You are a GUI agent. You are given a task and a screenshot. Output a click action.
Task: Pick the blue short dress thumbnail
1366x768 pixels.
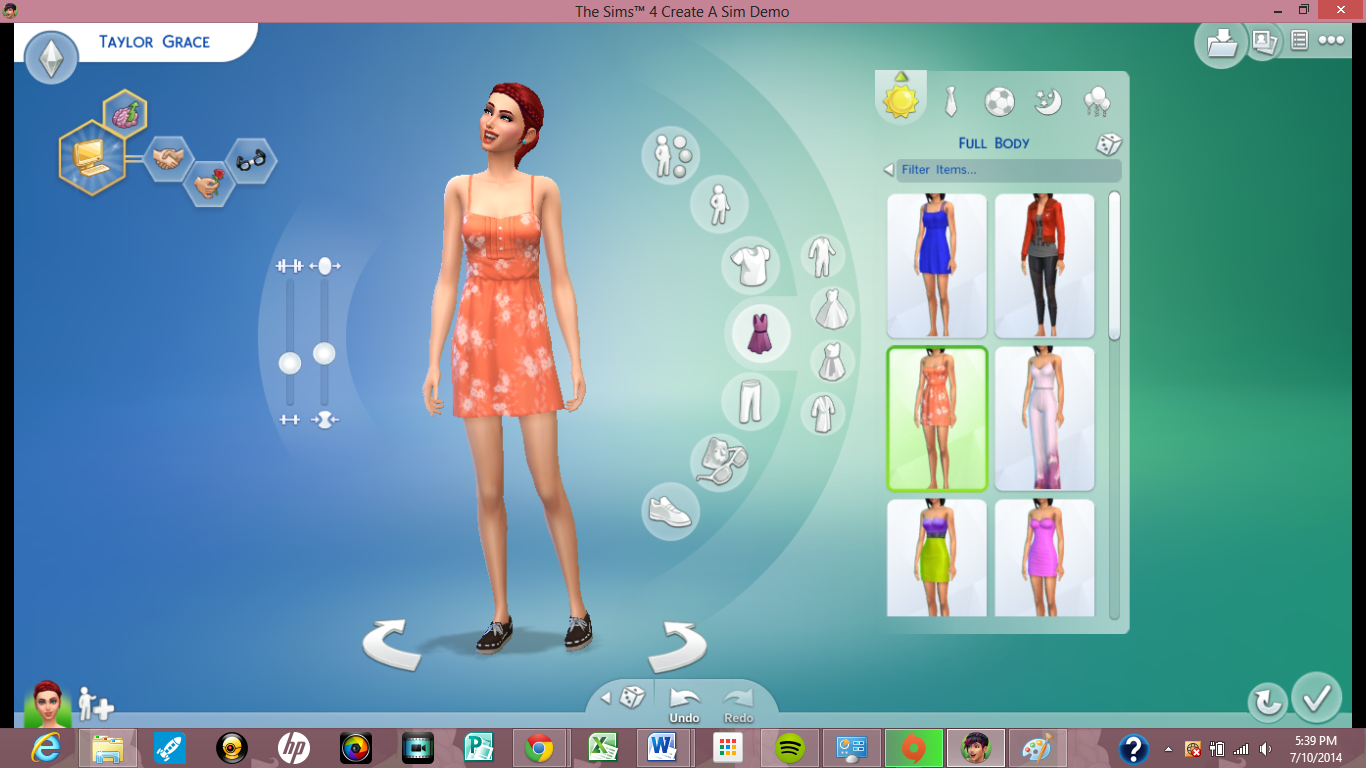coord(937,266)
